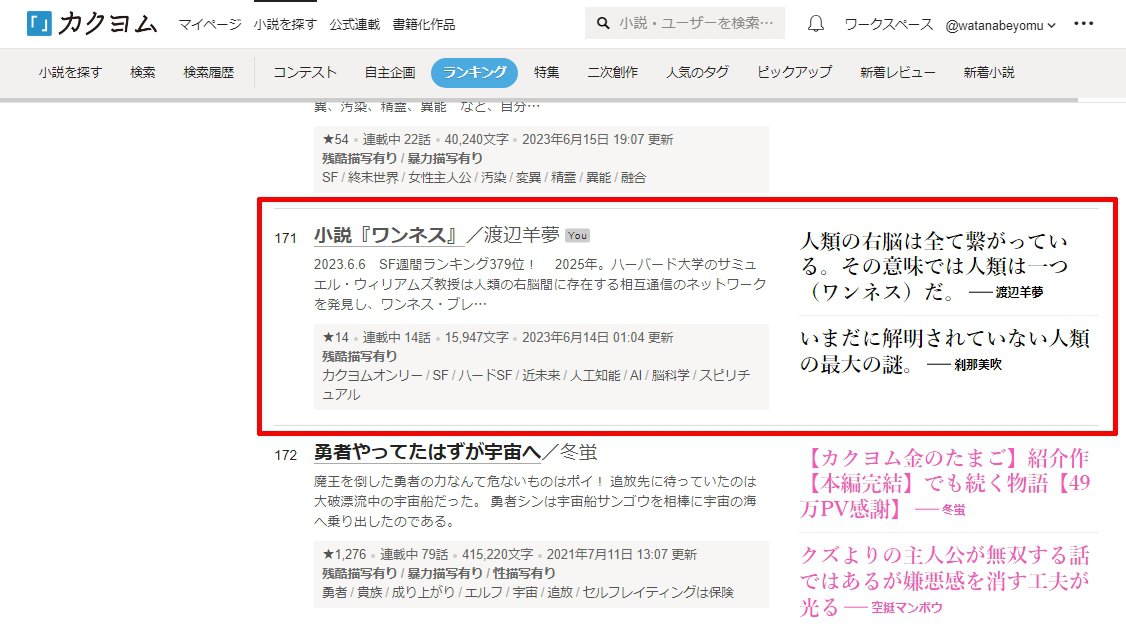Click the 公式連載 menu item
The width and height of the screenshot is (1126, 631).
[x=353, y=24]
